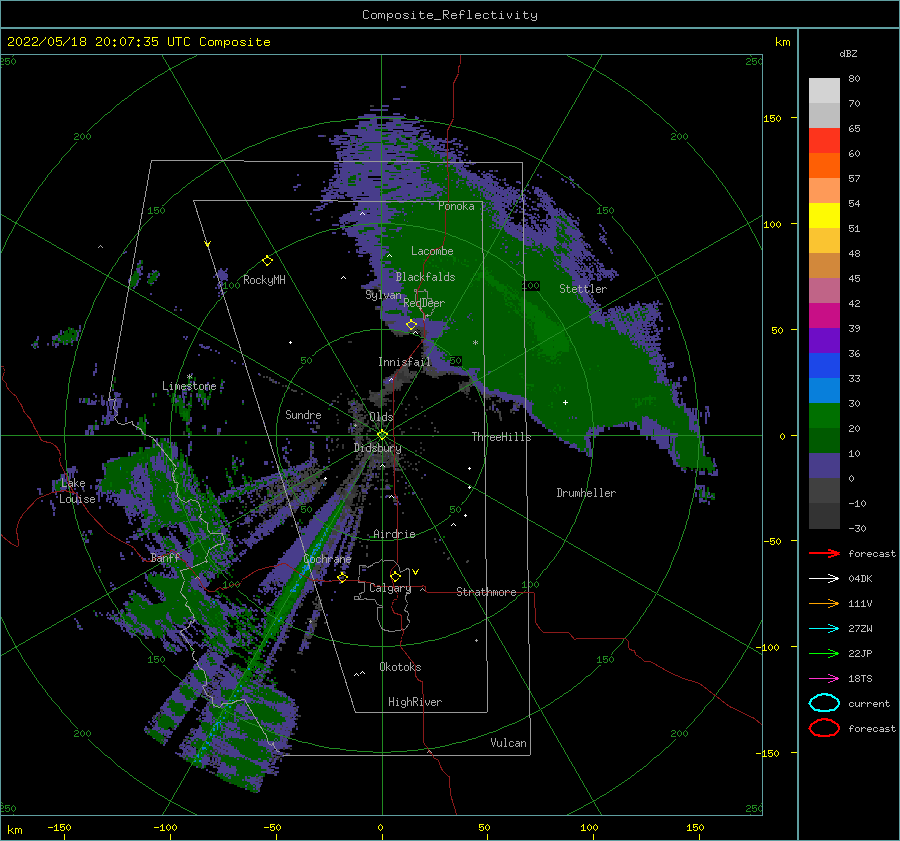The width and height of the screenshot is (900, 841).
Task: Select the red 65 dBZ color swatch
Action: pos(824,140)
